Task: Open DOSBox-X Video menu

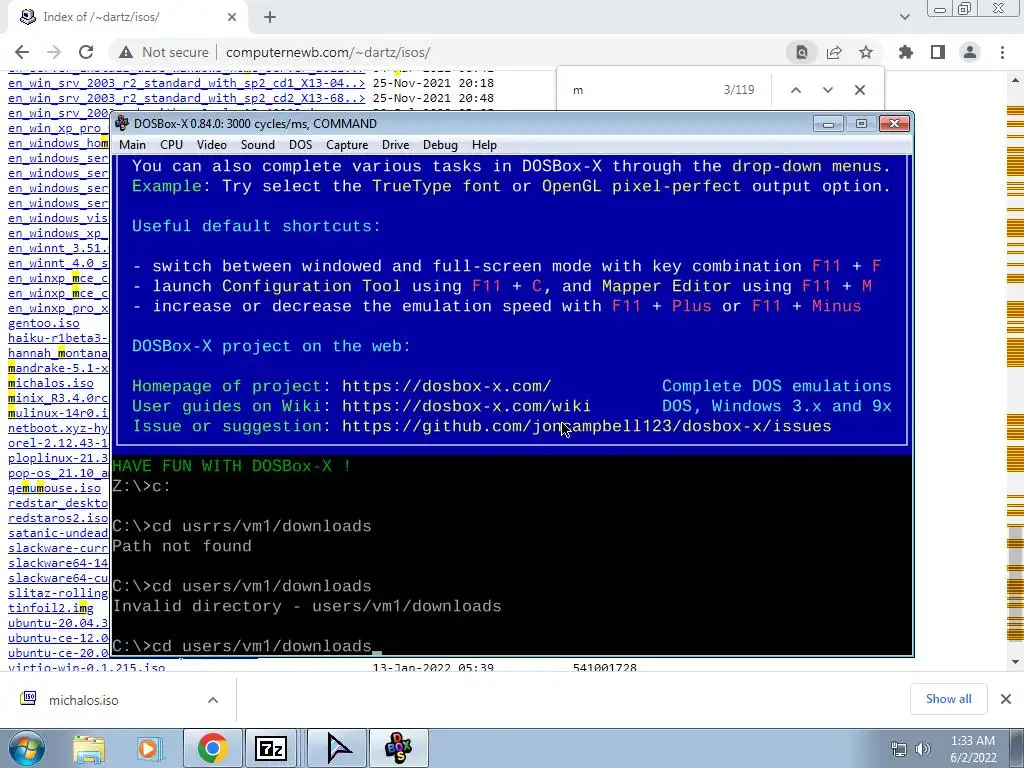Action: (212, 145)
